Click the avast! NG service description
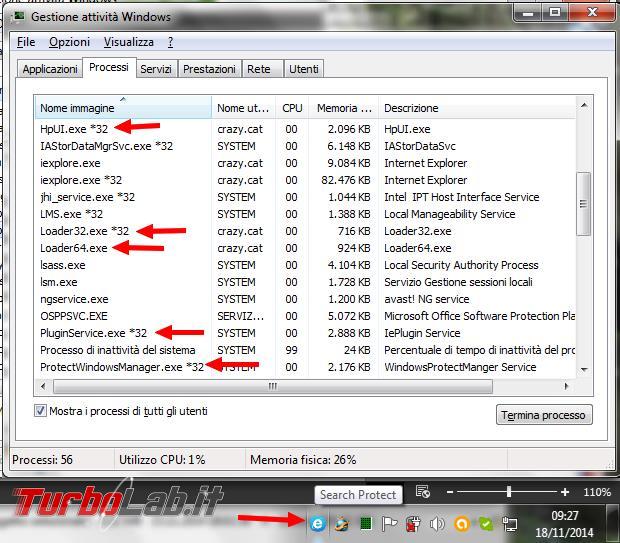This screenshot has height=543, width=620. tap(427, 299)
